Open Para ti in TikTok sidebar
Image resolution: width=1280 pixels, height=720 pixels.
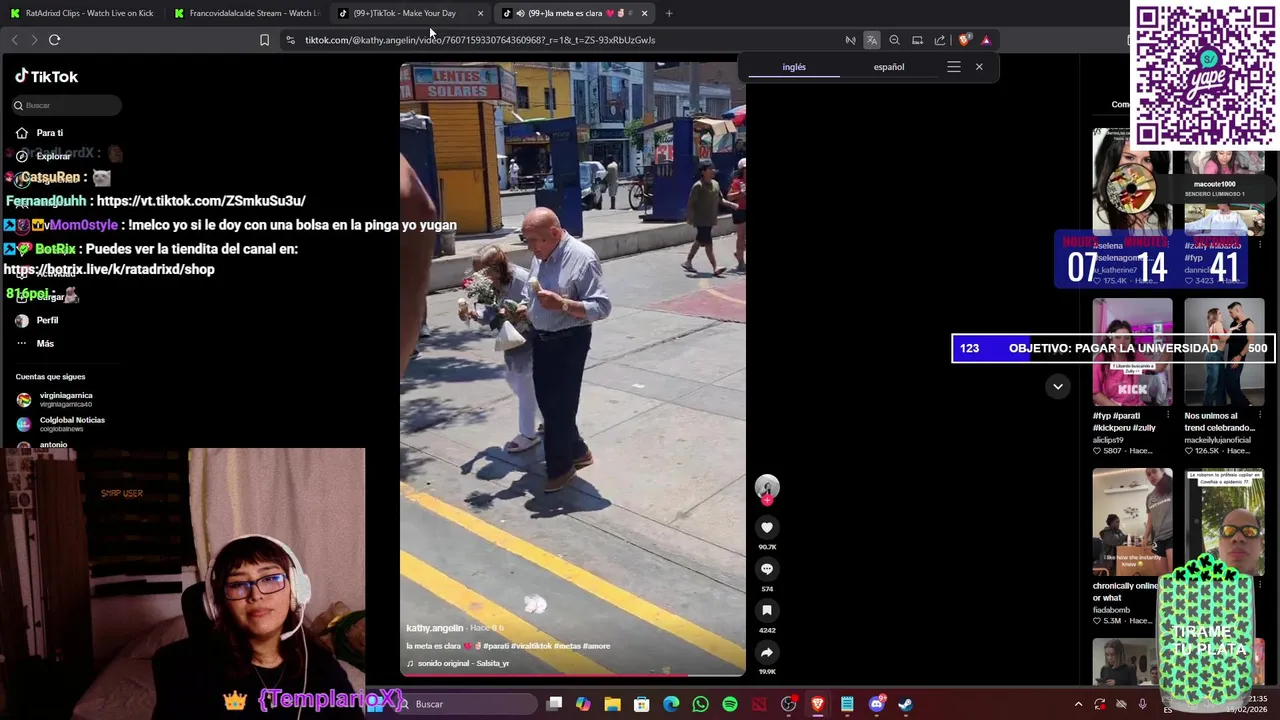(49, 133)
